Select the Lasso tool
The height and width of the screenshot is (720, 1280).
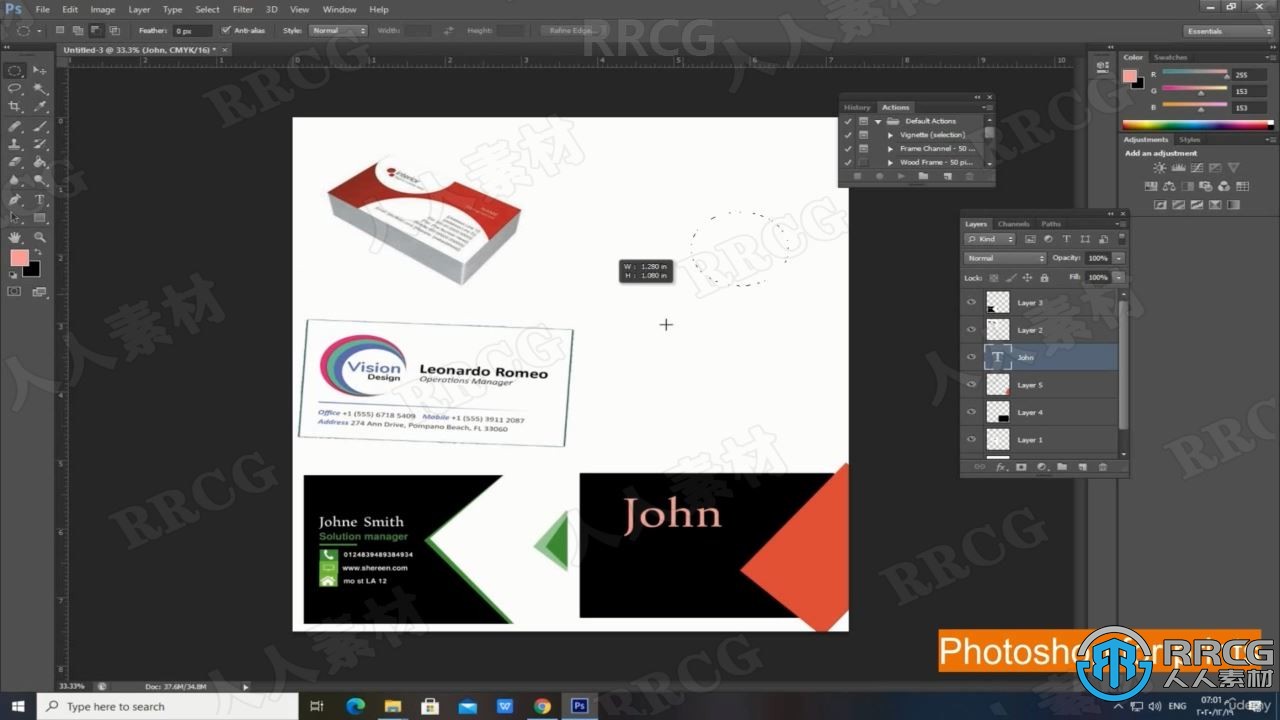click(15, 89)
